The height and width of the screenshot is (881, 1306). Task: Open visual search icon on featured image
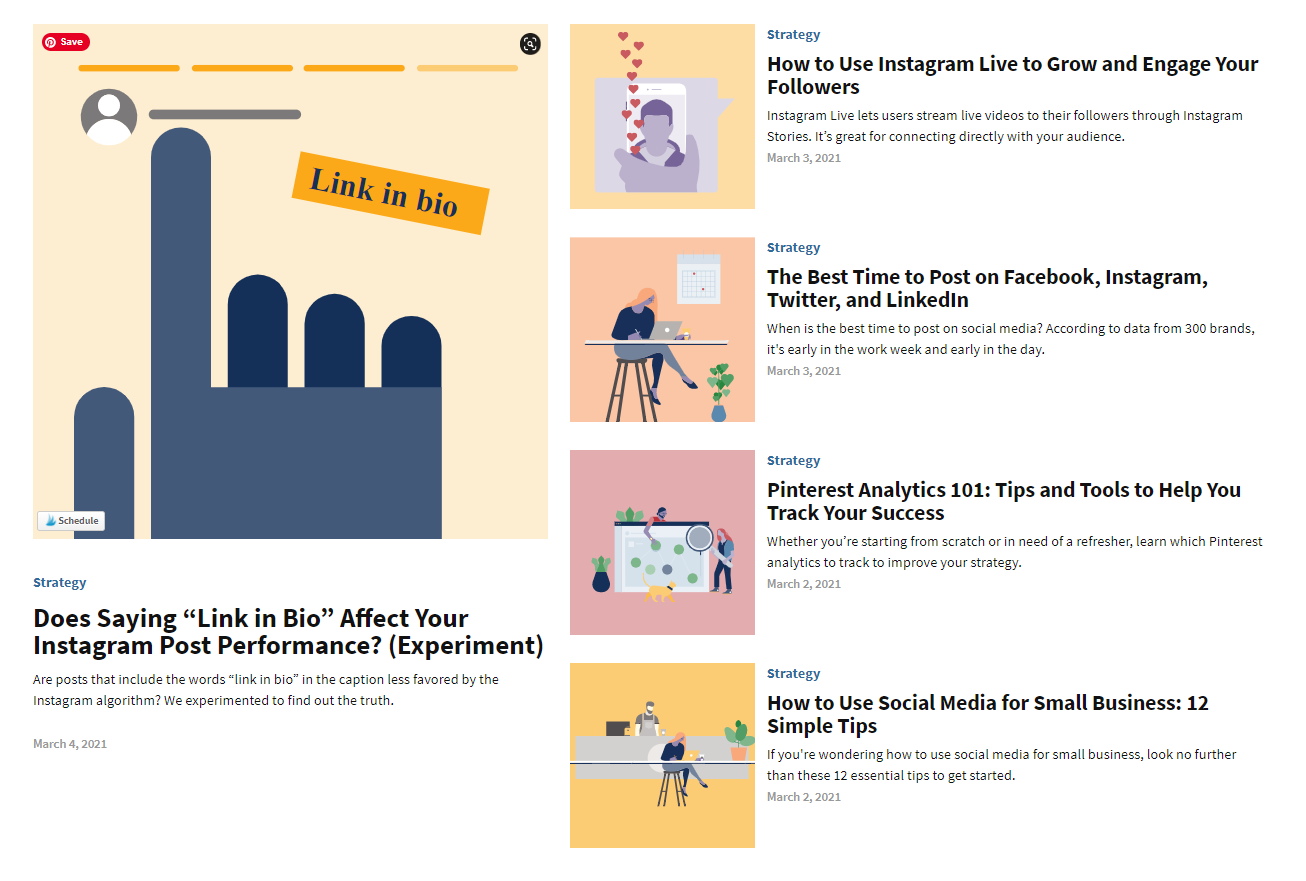pos(530,44)
